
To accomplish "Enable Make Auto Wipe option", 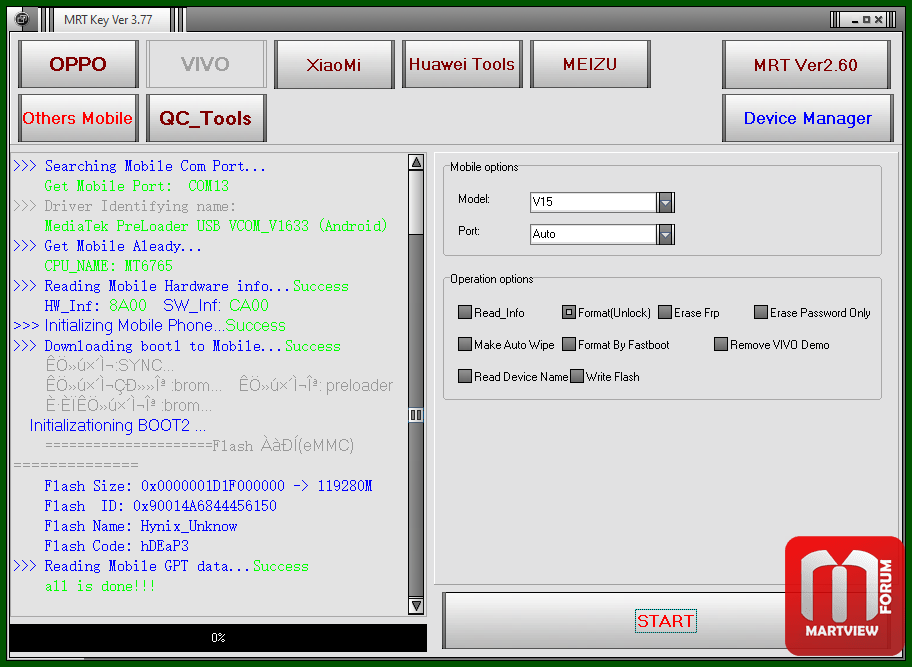I will 465,344.
